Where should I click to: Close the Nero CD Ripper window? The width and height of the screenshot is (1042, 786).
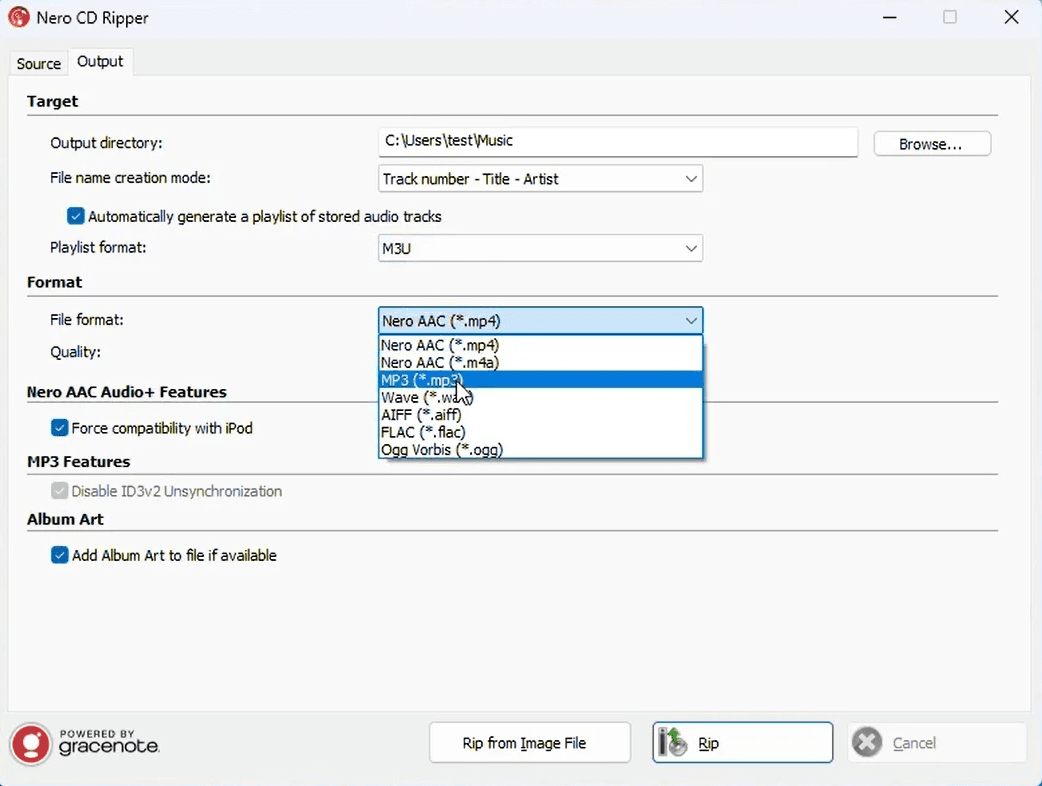click(x=1011, y=17)
